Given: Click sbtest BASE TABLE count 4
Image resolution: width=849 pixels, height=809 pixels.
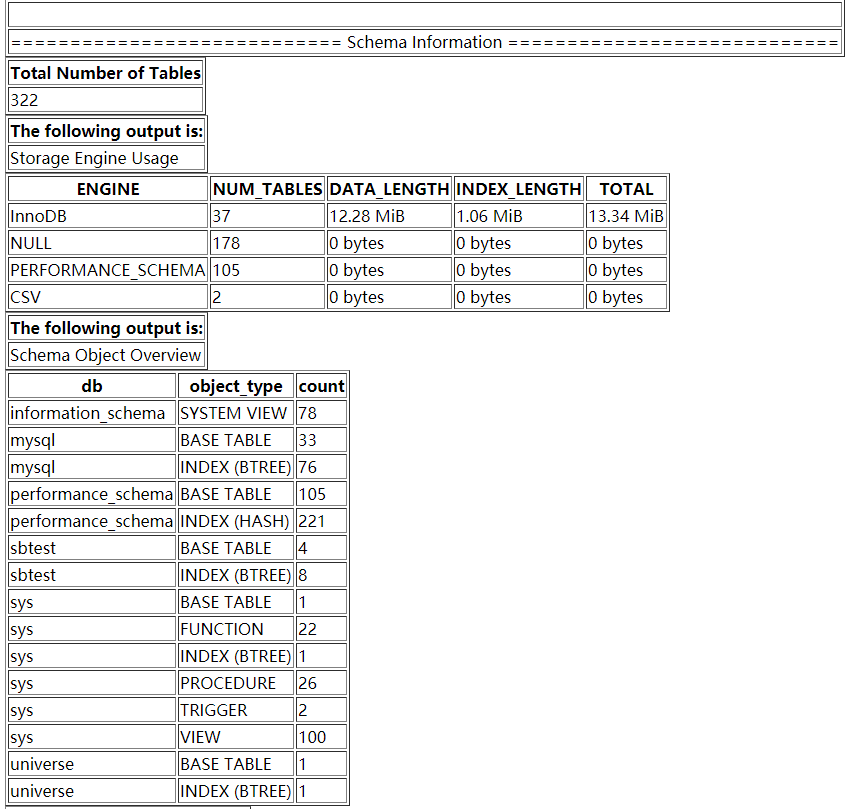Looking at the screenshot, I should 322,548.
